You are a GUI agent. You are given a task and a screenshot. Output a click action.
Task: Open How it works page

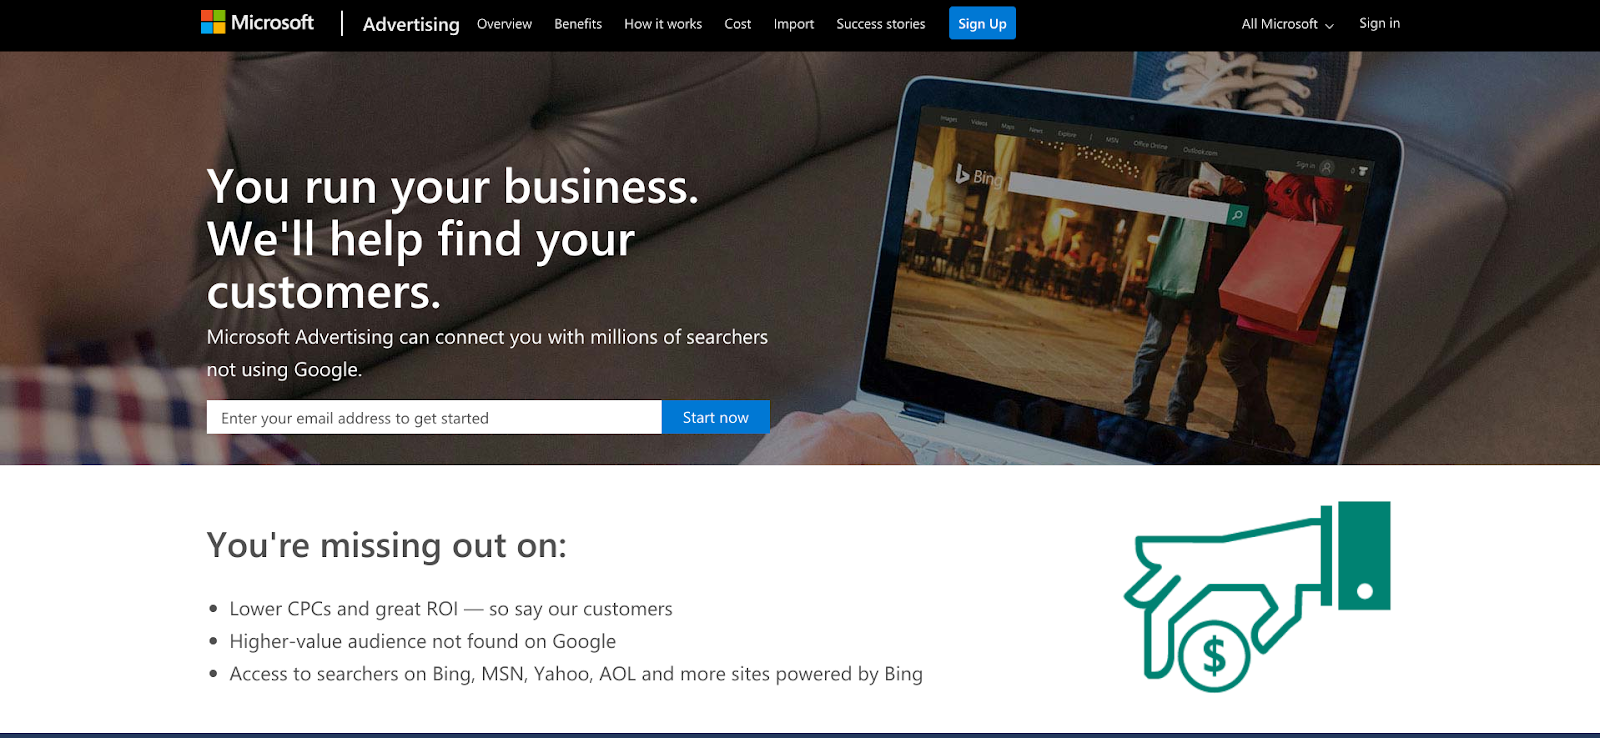point(663,24)
